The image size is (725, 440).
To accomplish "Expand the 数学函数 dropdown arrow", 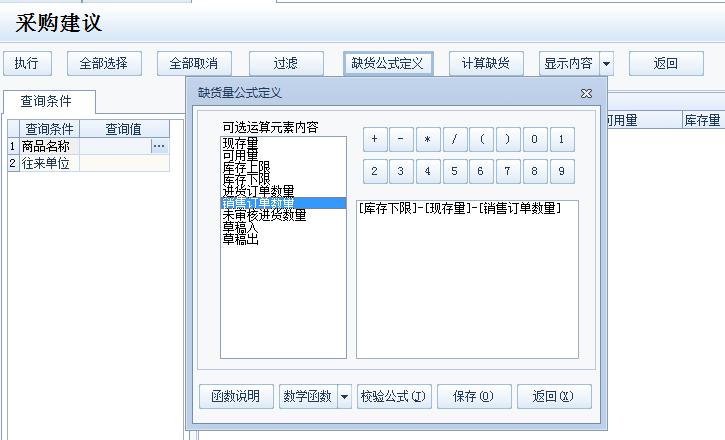I will tap(345, 397).
